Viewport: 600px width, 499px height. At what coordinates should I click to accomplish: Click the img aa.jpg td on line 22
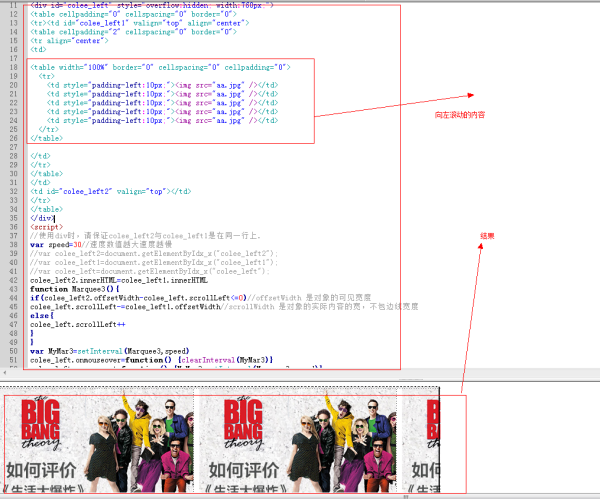(162, 103)
